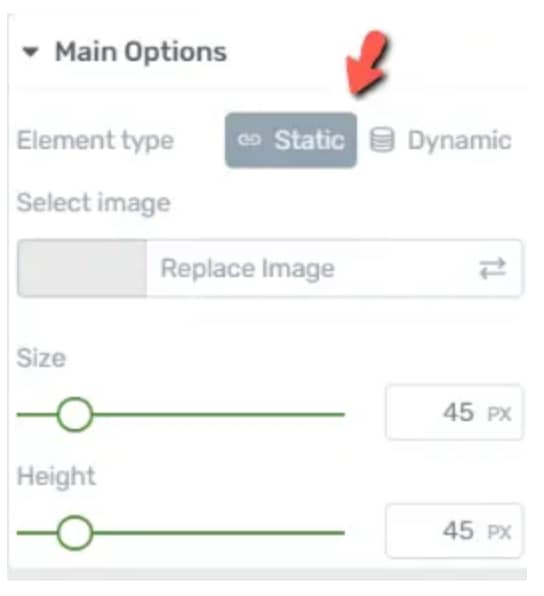Click the link icon in Static button

[249, 140]
